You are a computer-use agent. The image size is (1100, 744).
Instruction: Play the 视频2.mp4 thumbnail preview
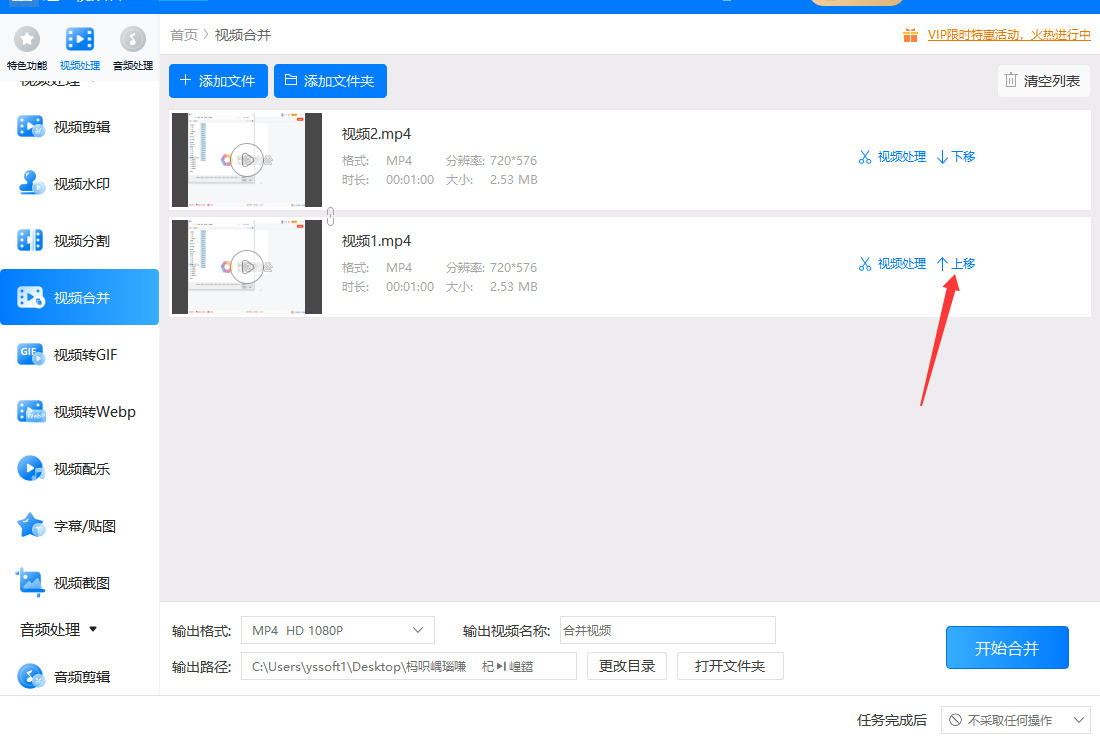coord(247,160)
